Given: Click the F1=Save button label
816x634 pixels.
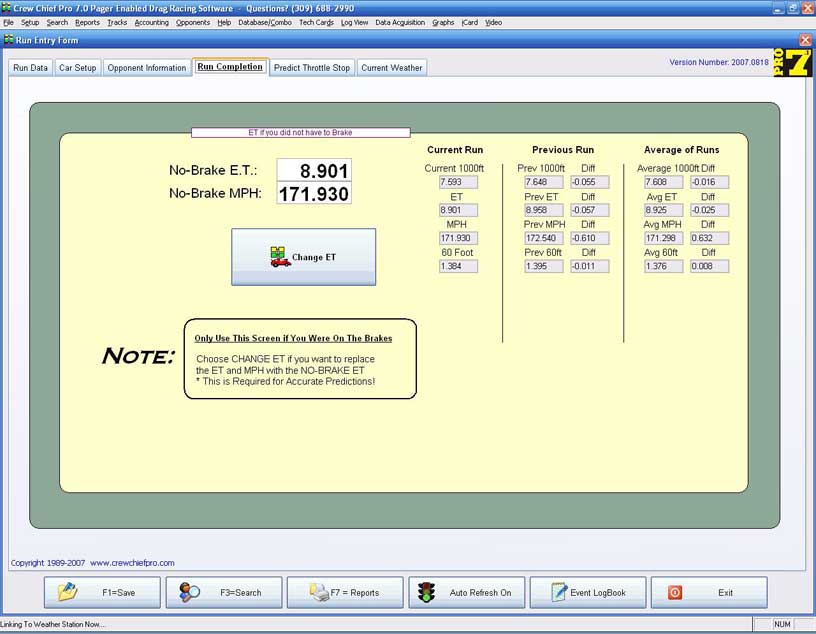Looking at the screenshot, I should click(119, 592).
